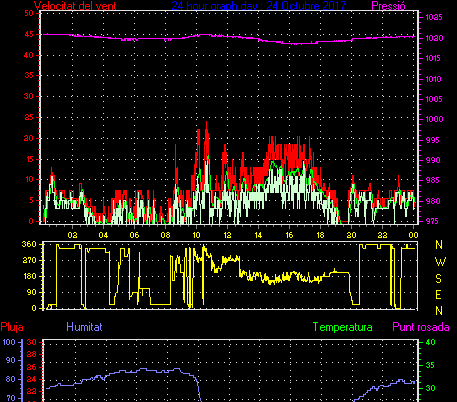
Task: Click the 1005 pressure axis value
Action: click(434, 99)
